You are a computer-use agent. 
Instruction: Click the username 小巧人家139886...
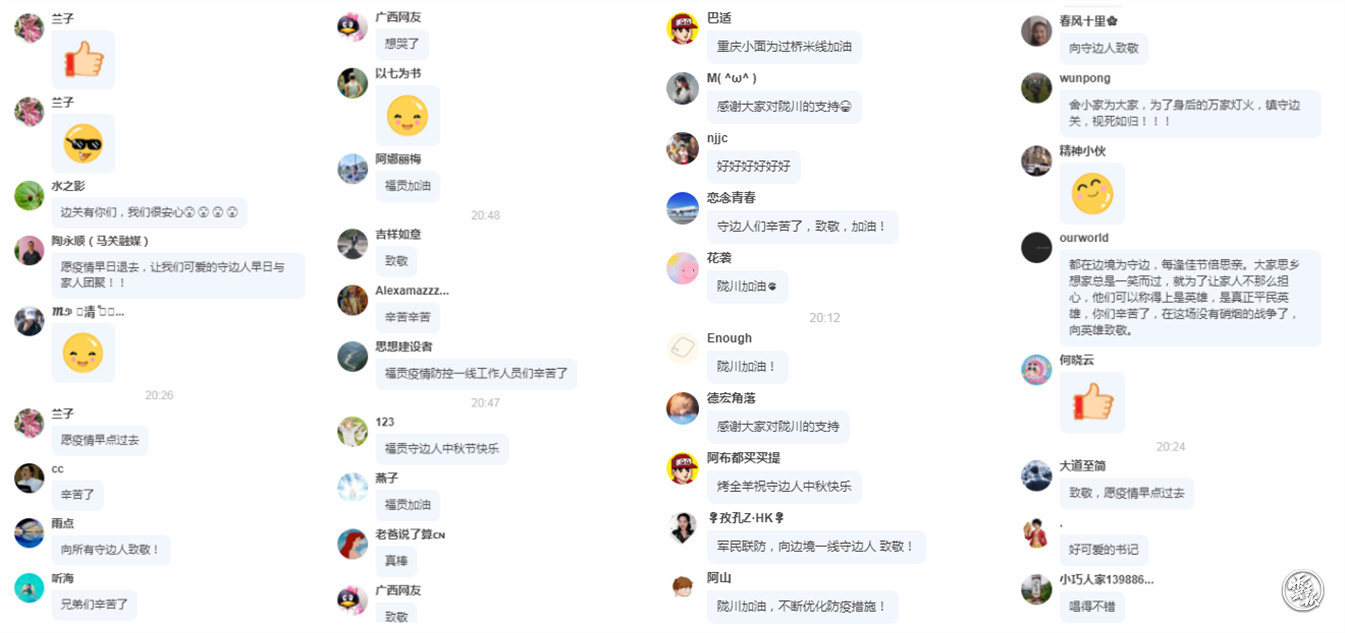pos(1107,579)
